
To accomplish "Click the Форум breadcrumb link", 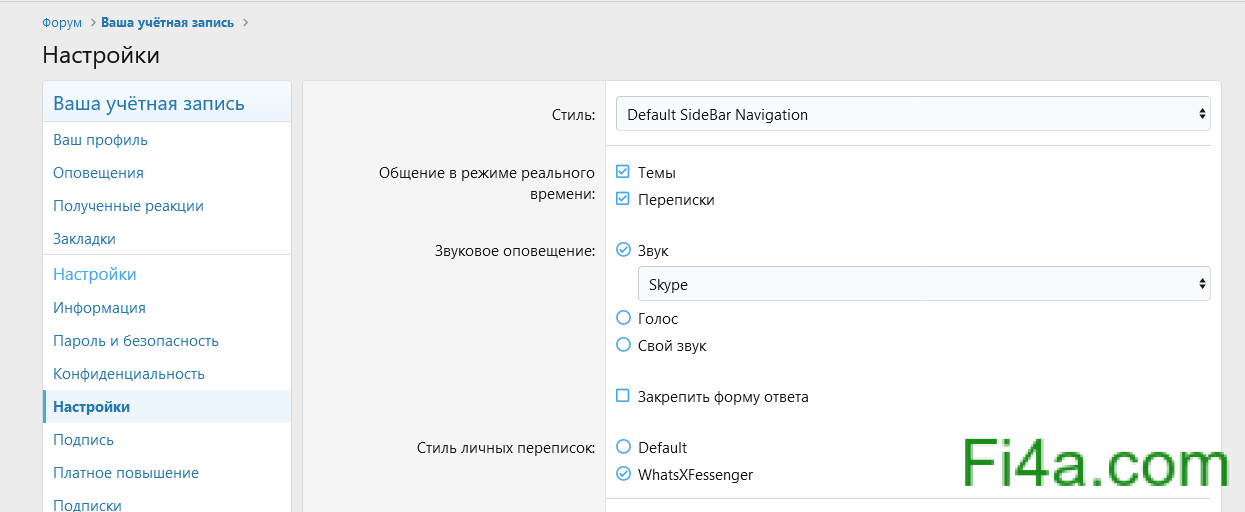I will (x=62, y=22).
